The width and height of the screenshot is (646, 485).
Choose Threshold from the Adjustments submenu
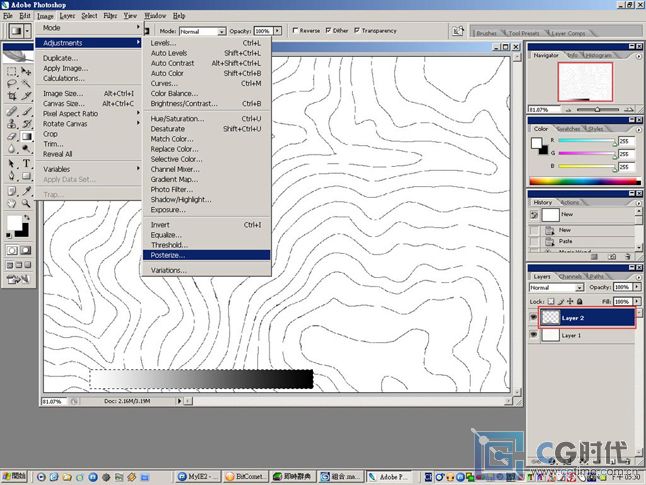tap(207, 245)
